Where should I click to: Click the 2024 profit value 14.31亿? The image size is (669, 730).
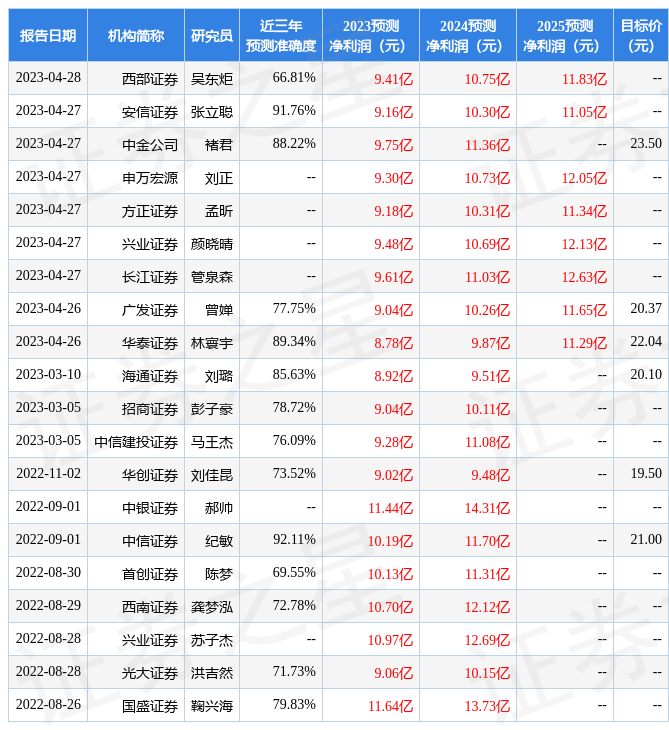(487, 508)
